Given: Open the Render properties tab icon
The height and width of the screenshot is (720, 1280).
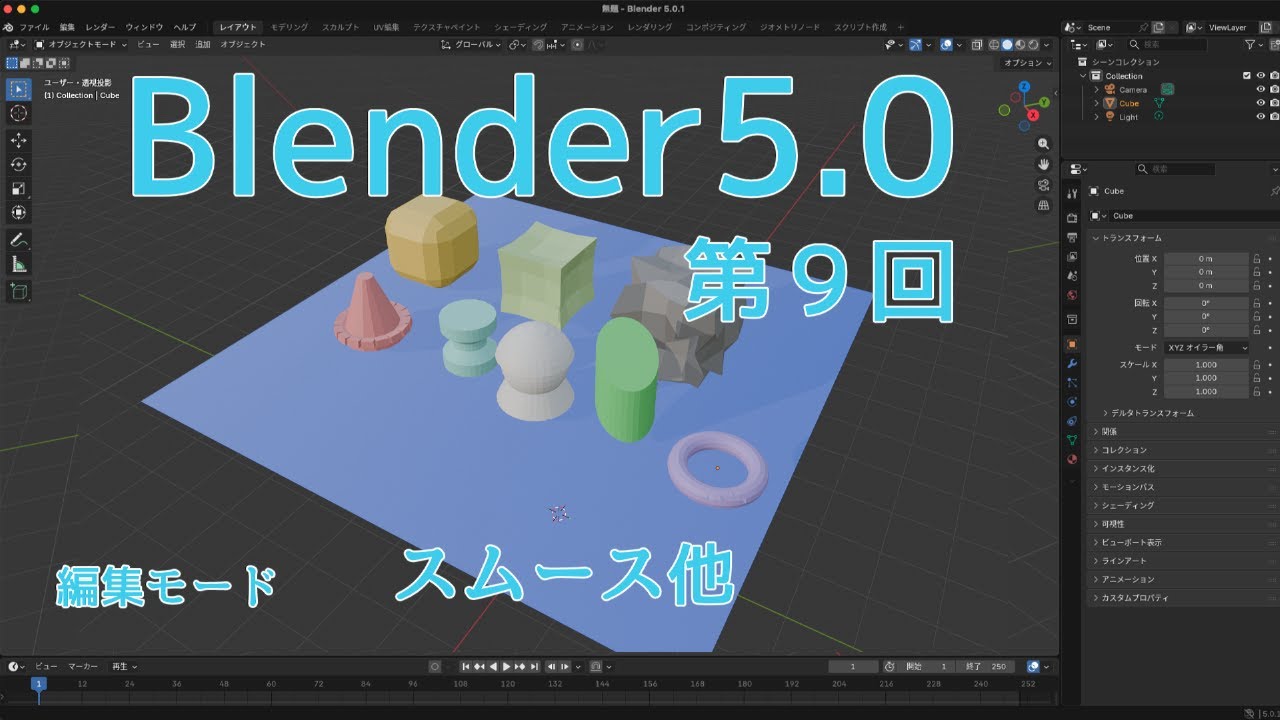Looking at the screenshot, I should click(x=1072, y=217).
